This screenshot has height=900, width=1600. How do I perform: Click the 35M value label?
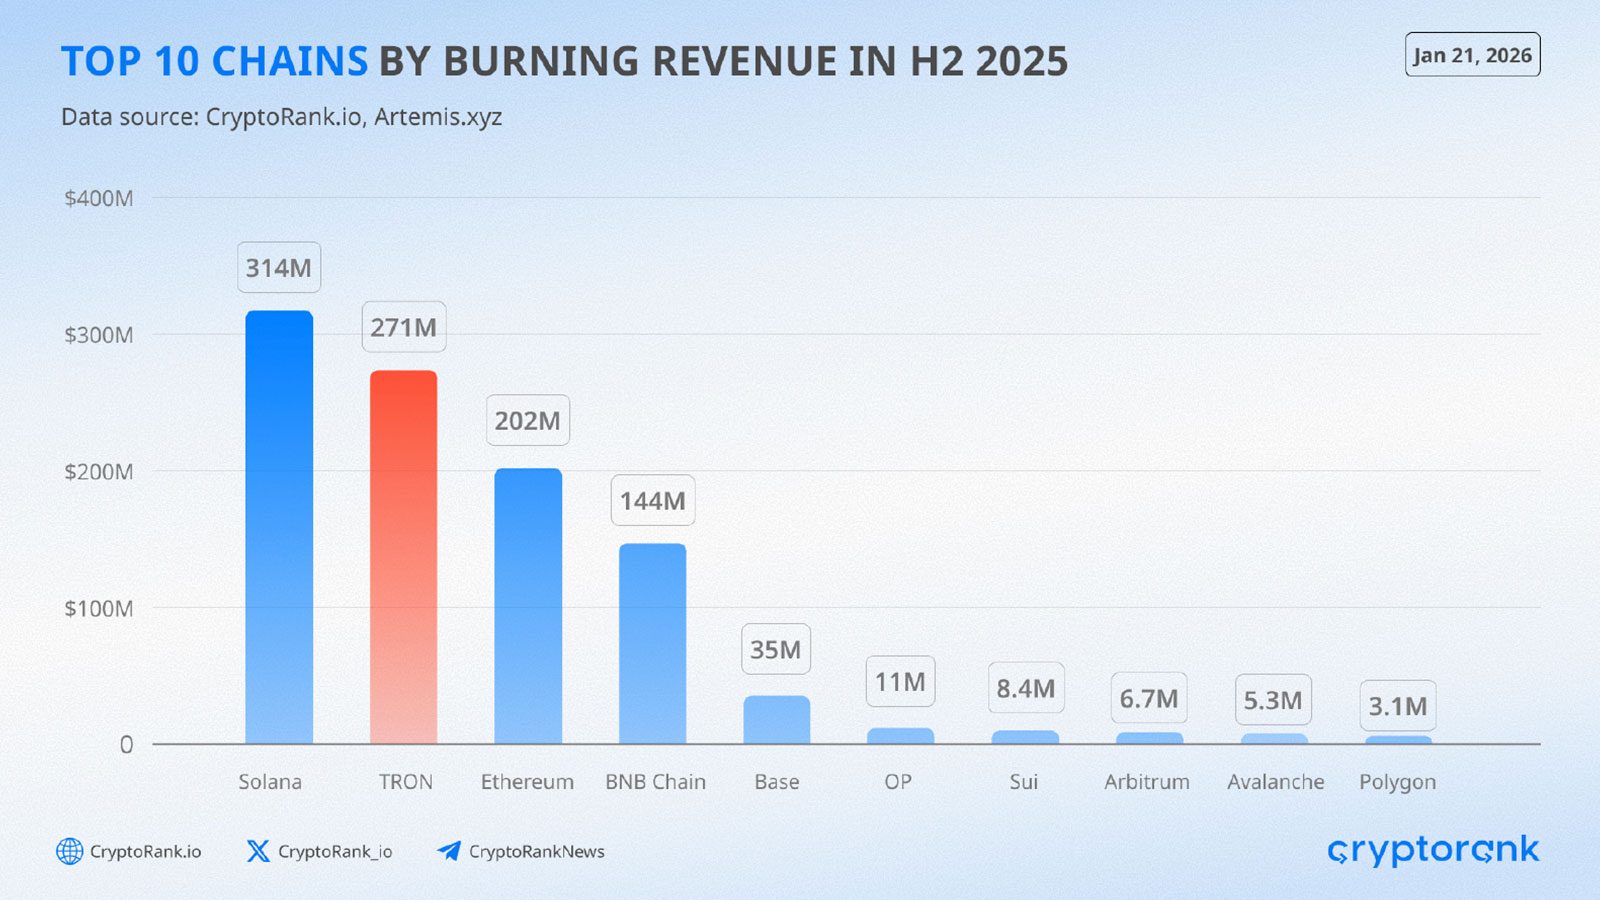pyautogui.click(x=776, y=650)
